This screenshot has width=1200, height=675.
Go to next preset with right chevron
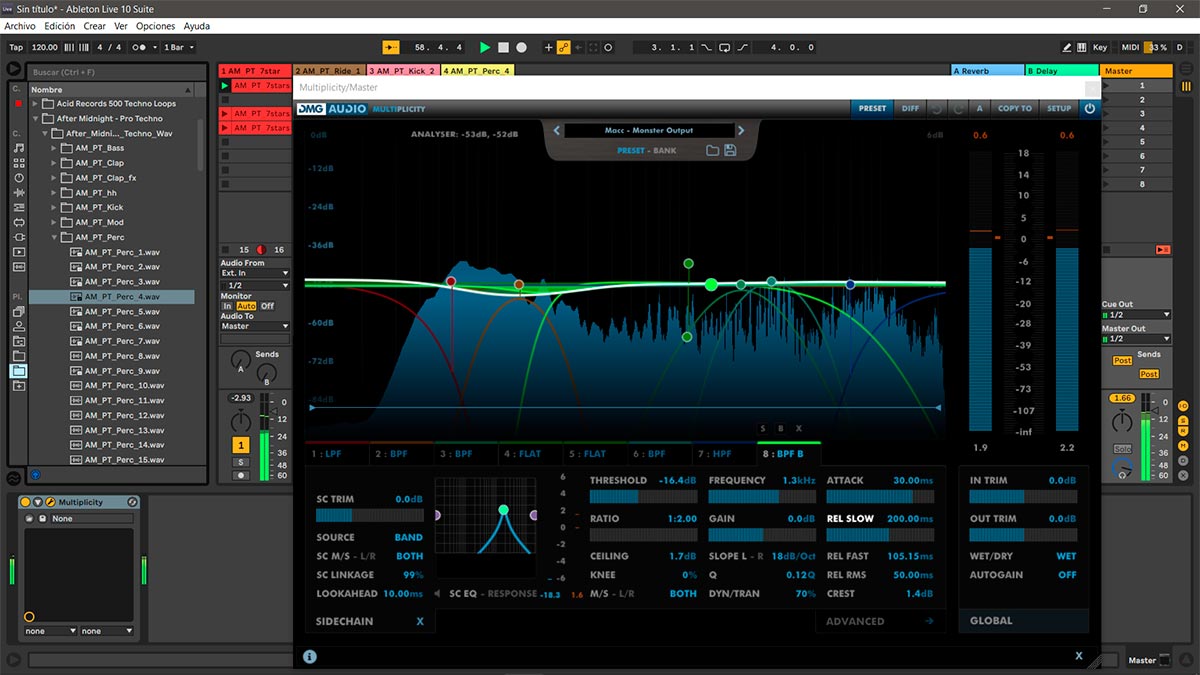tap(741, 130)
